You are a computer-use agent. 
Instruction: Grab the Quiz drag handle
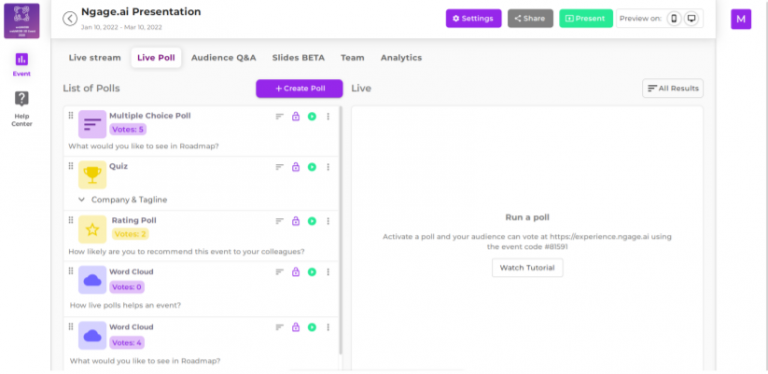71,166
